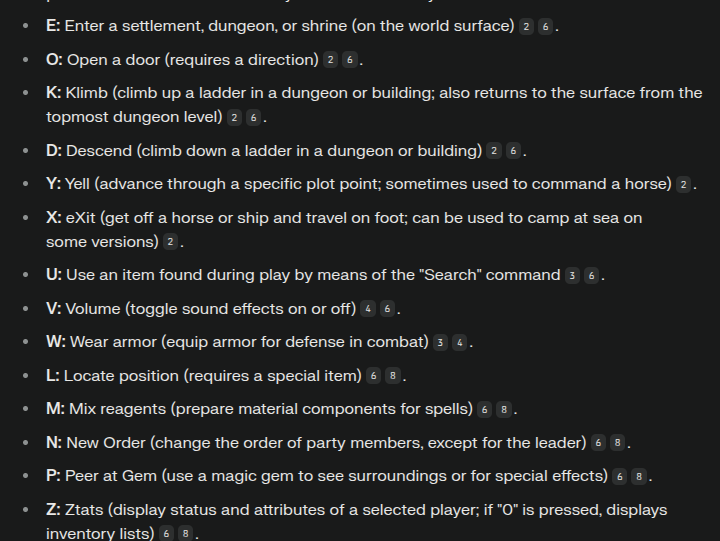Screen dimensions: 720x541
Task: Open citation 6 after New Order entry
Action: (x=598, y=443)
